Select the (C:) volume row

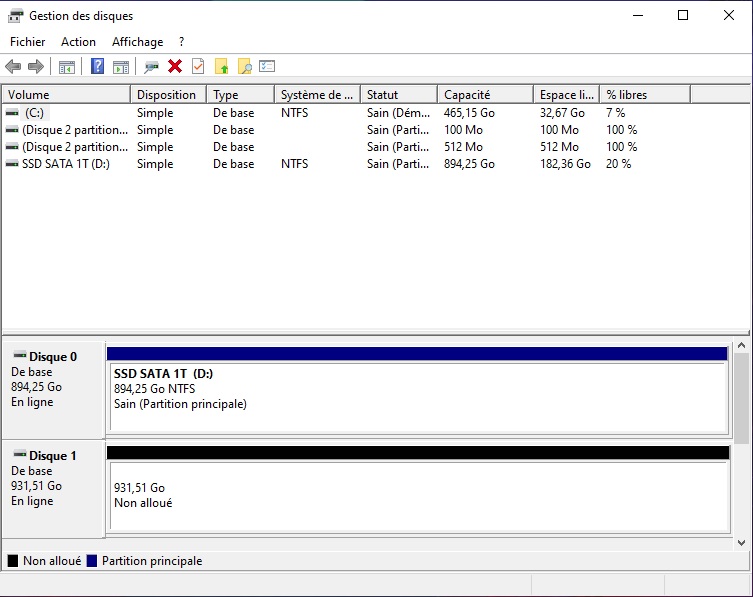point(35,113)
